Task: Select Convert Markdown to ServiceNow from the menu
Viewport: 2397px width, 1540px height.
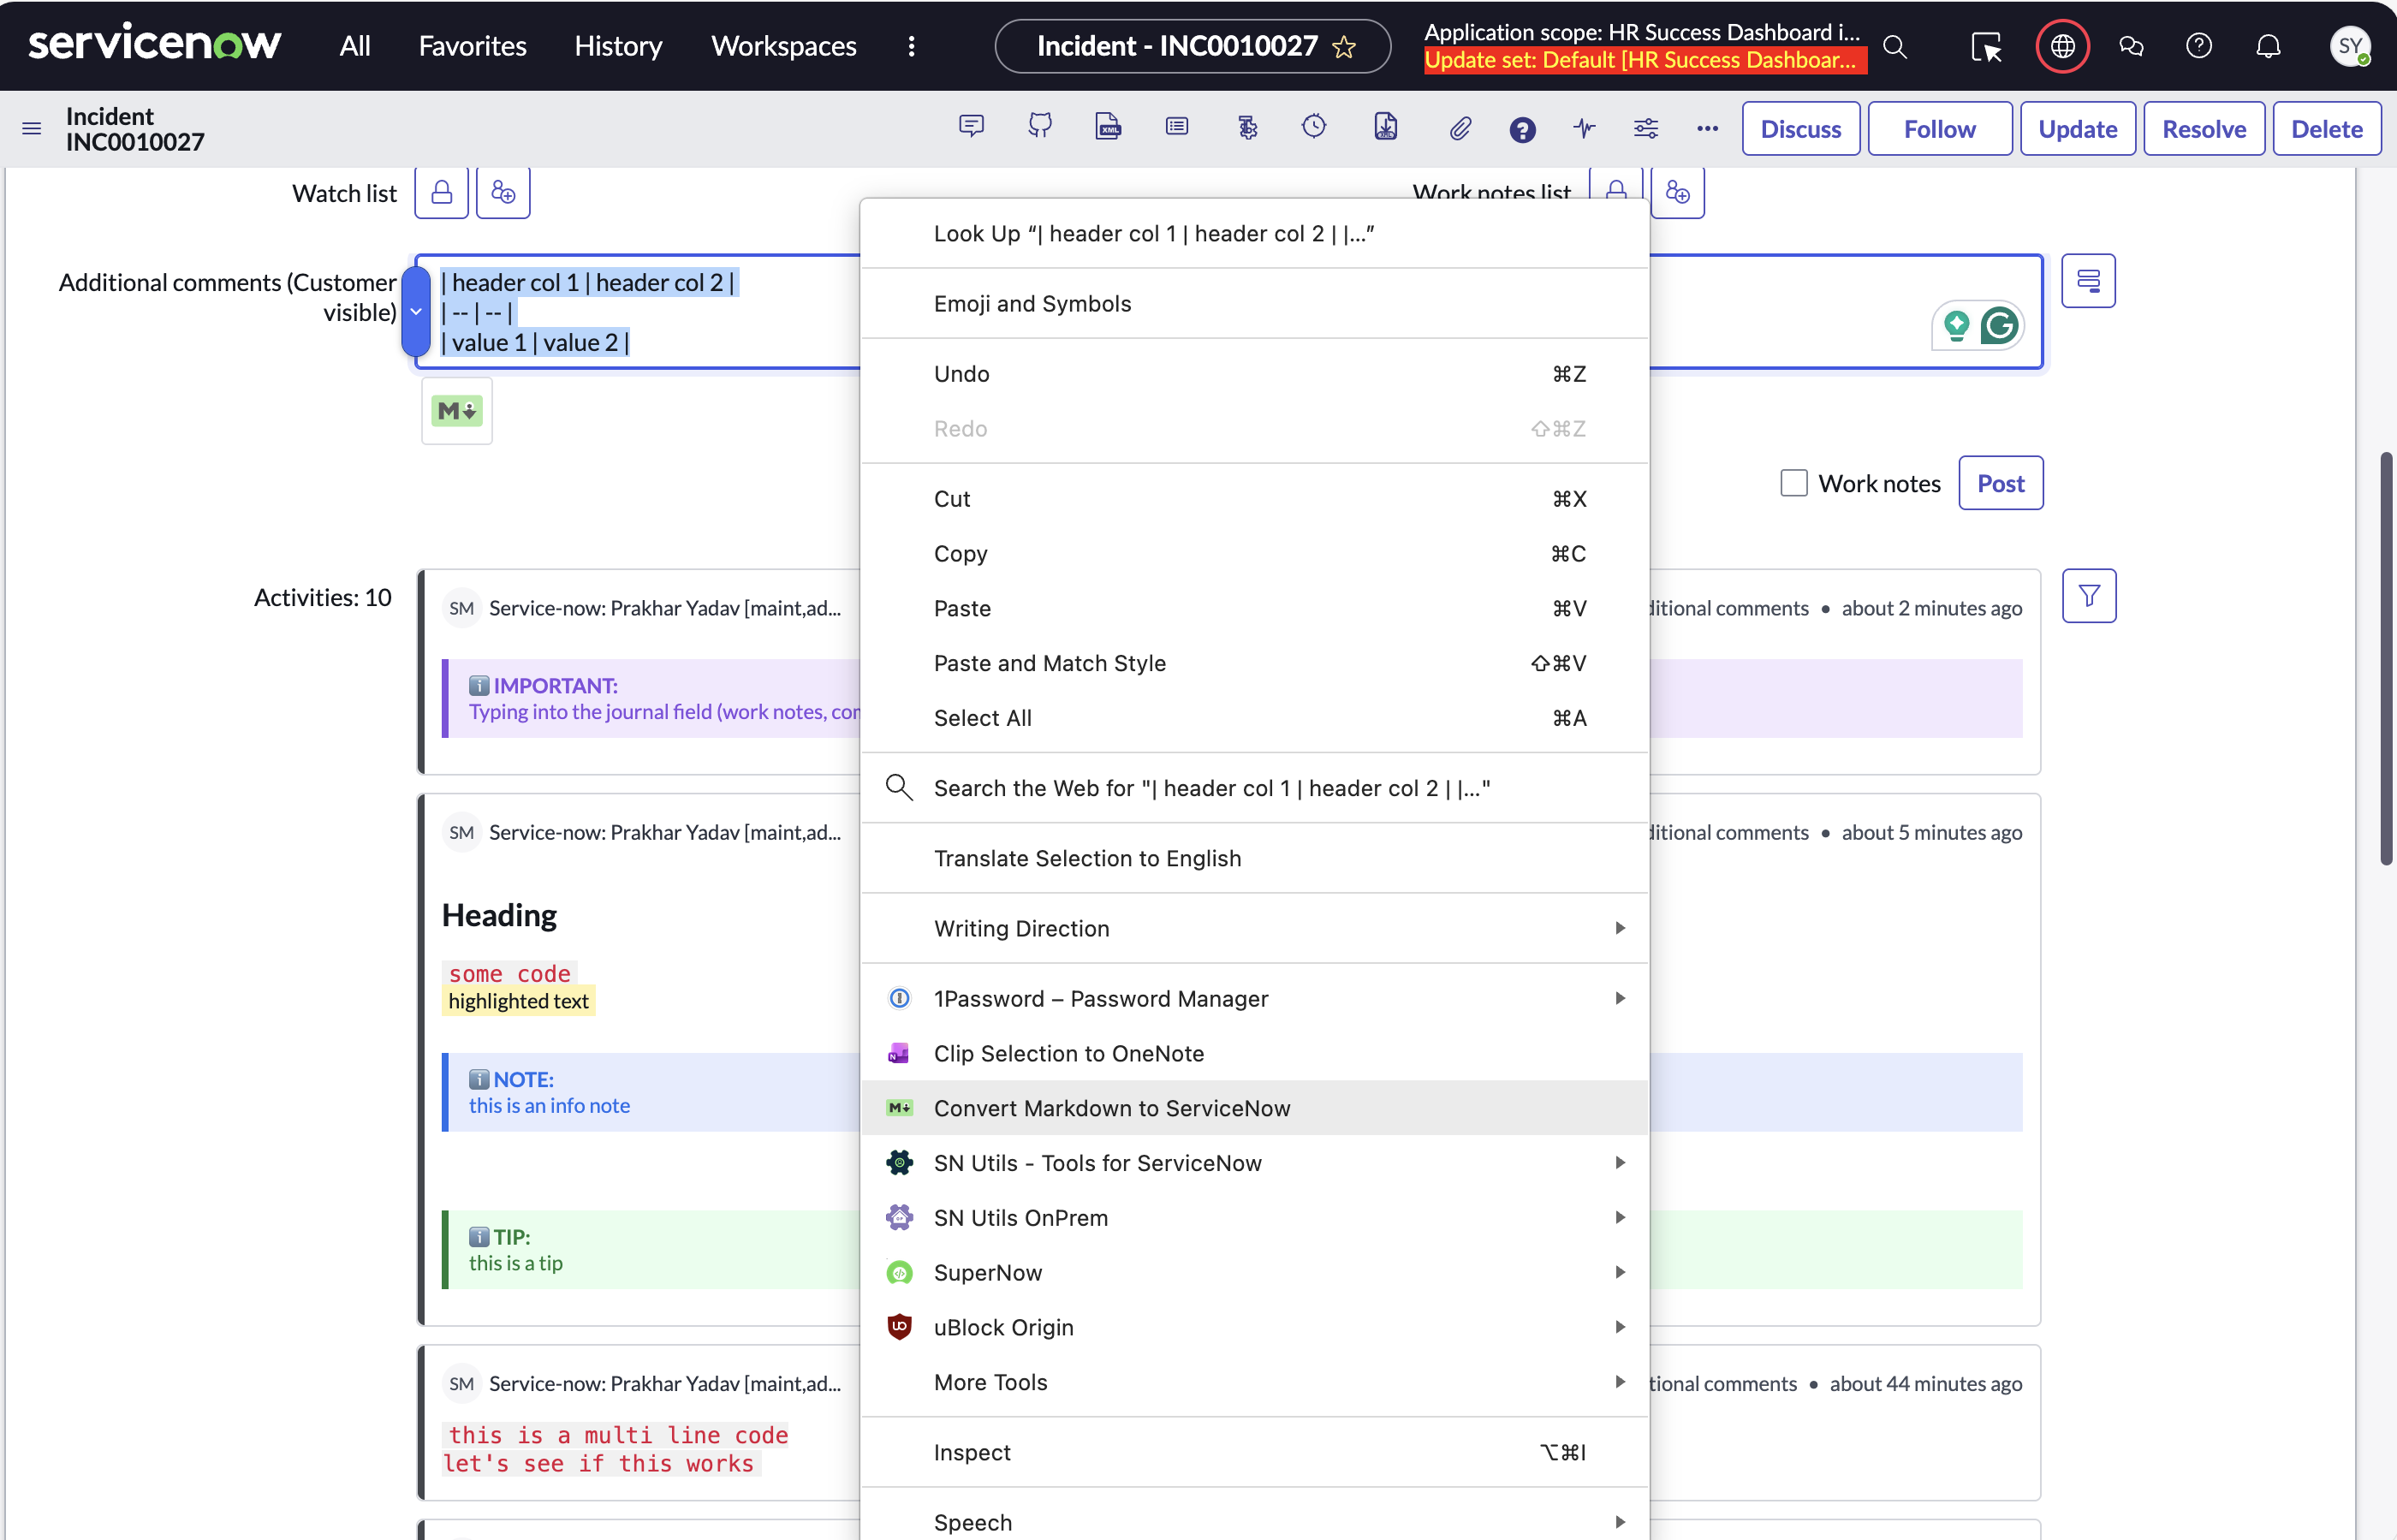Action: [1112, 1107]
